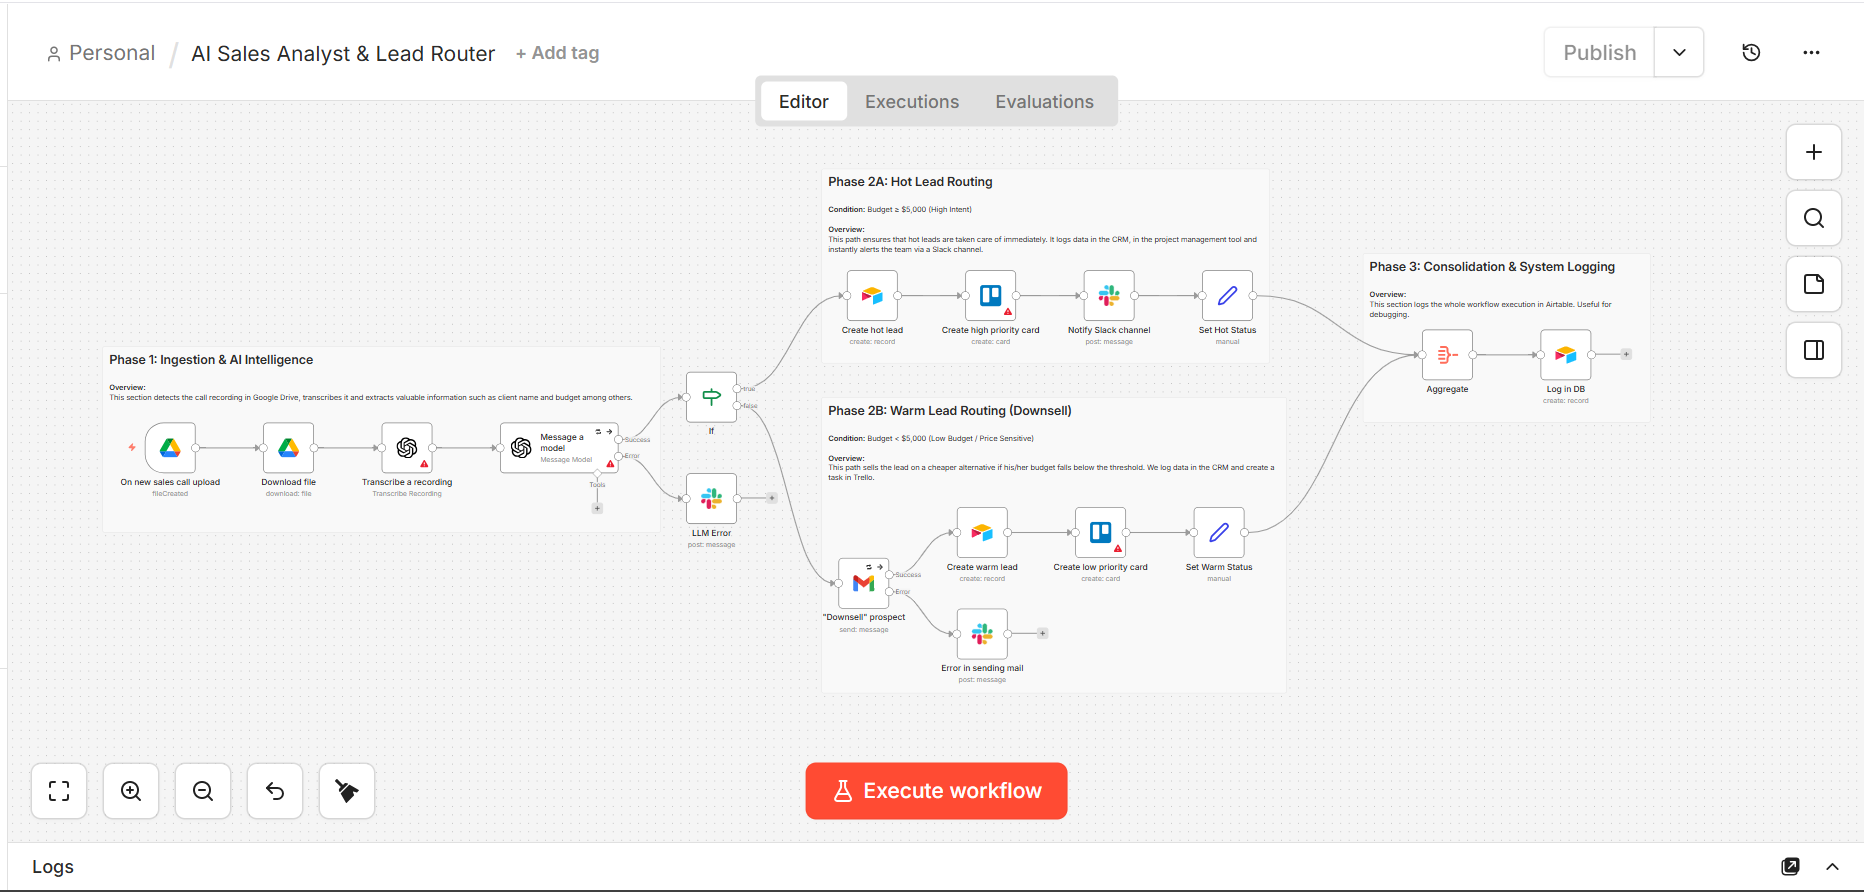
Task: Click Add tag next to workflow name
Action: [x=557, y=53]
